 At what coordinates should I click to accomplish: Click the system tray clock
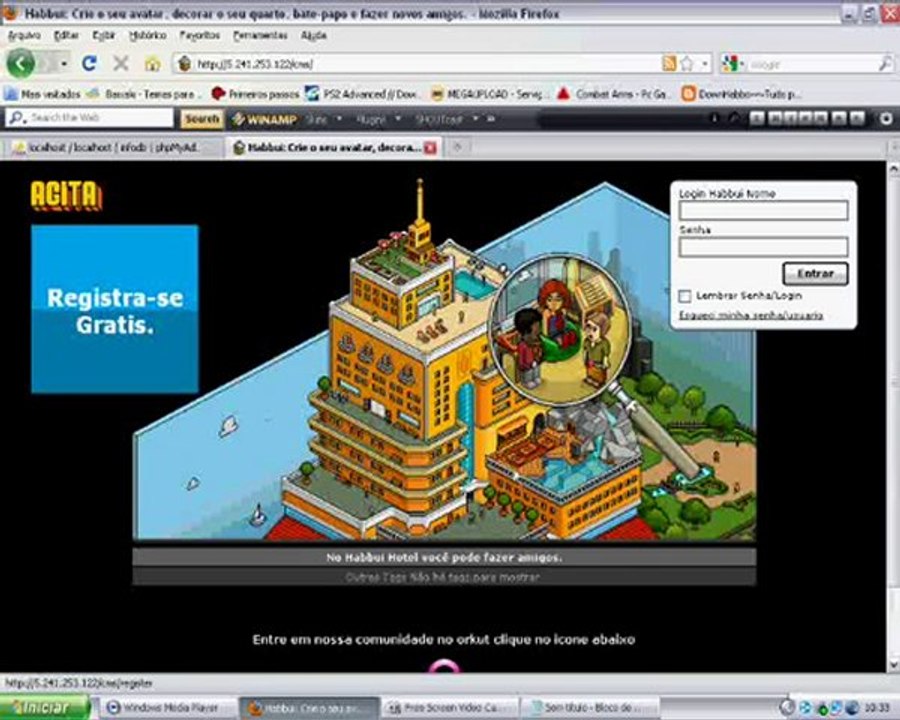tap(877, 708)
